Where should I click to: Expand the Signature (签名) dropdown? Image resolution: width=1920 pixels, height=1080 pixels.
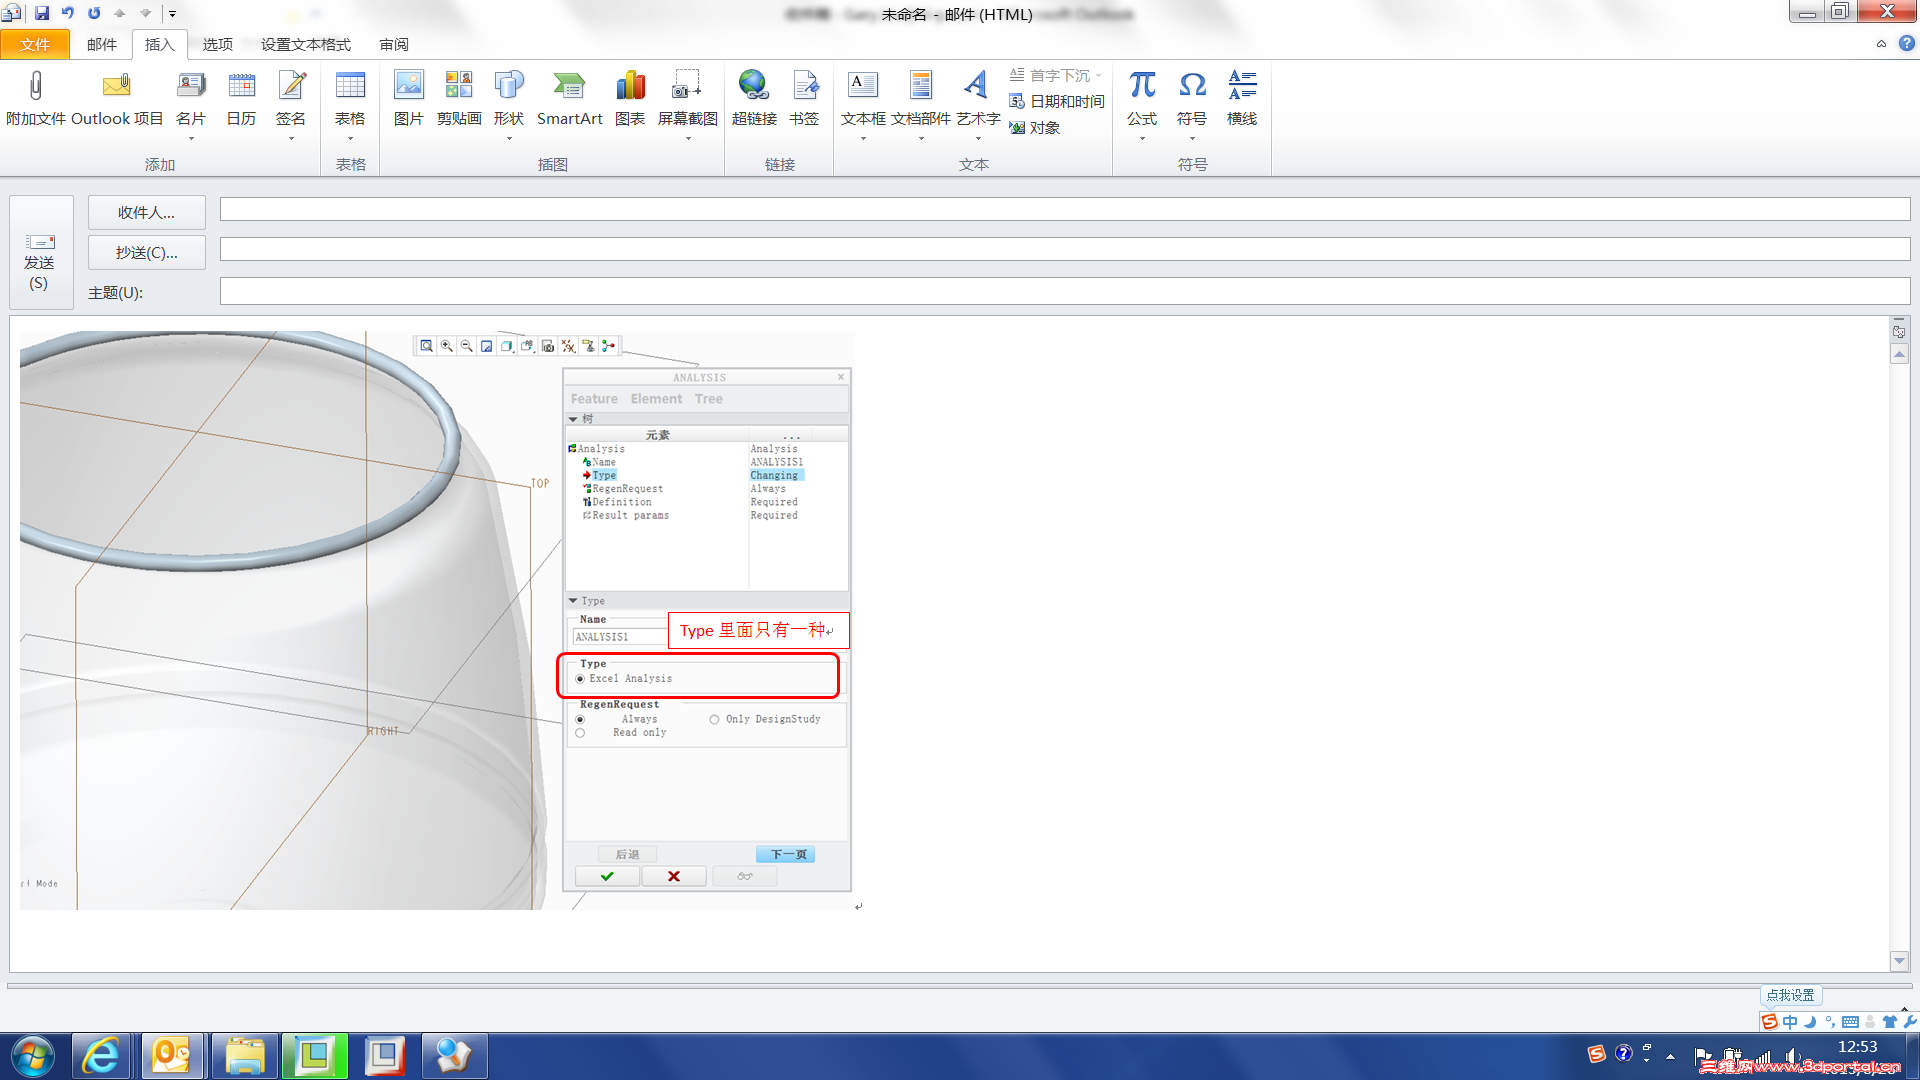pyautogui.click(x=291, y=138)
